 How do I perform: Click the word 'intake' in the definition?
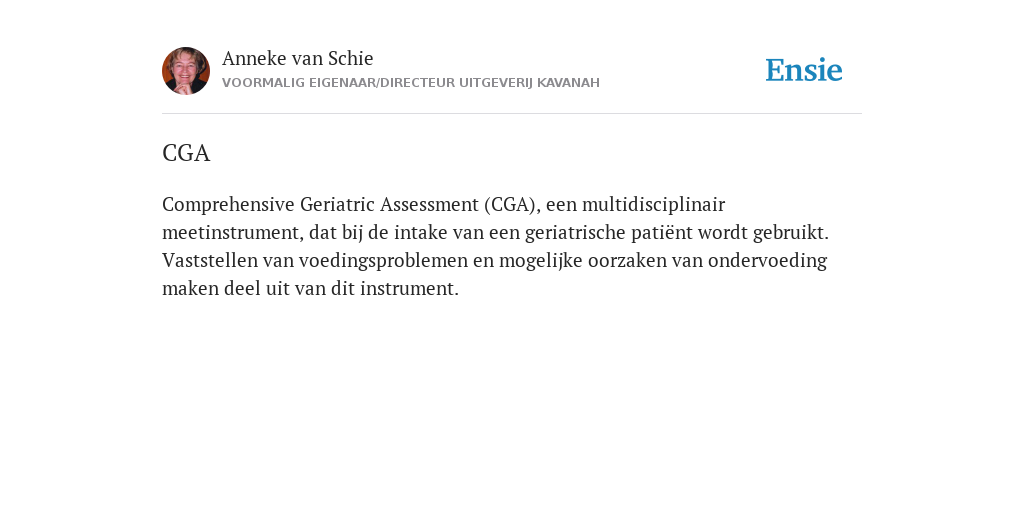click(x=420, y=232)
